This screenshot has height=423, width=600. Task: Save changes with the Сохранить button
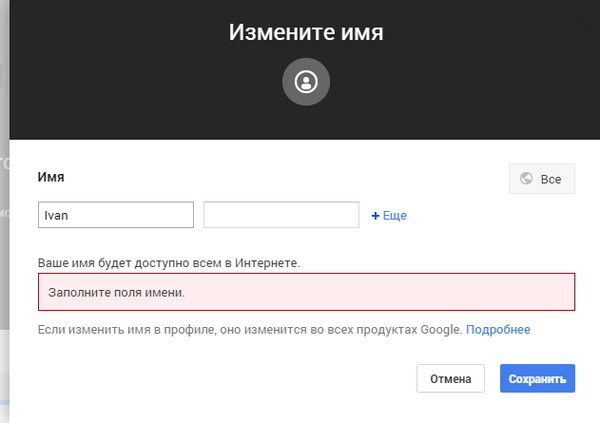[x=537, y=379]
